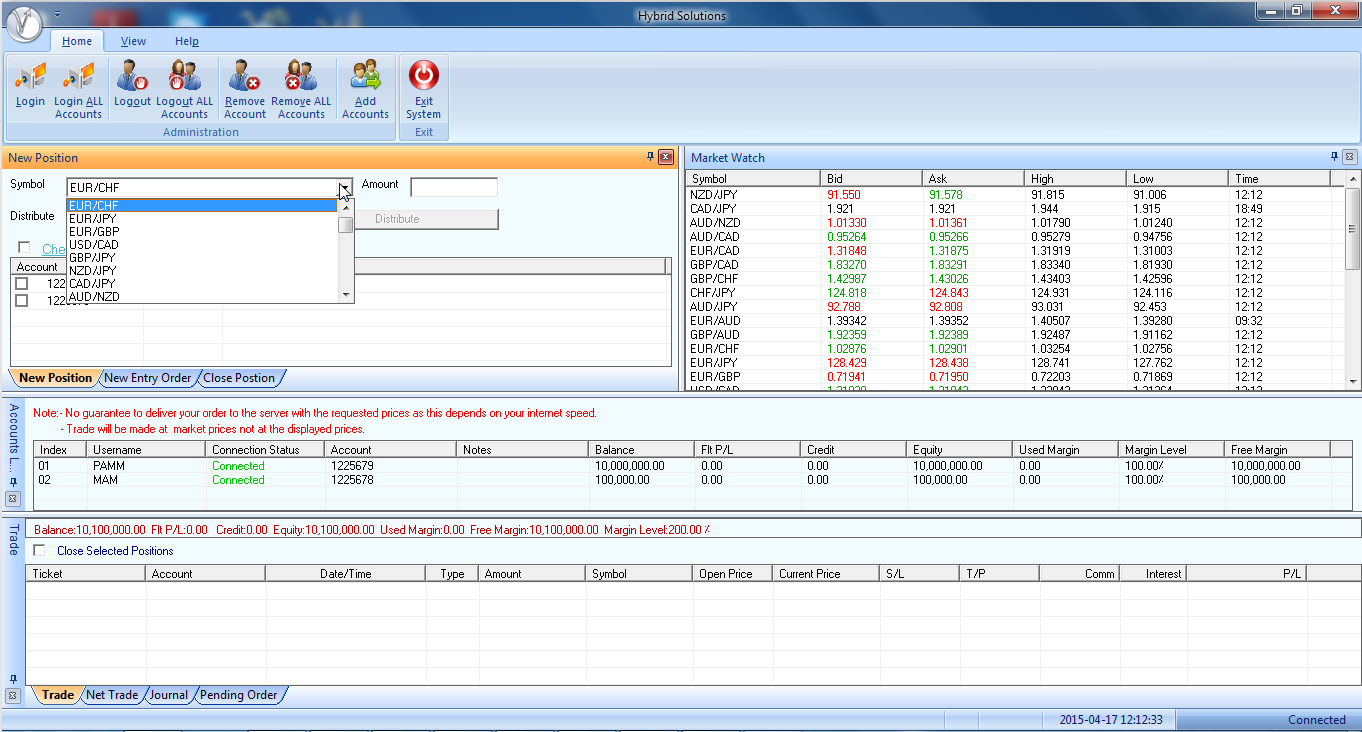Select NZD/JPY row in Market Watch

[x=1016, y=194]
